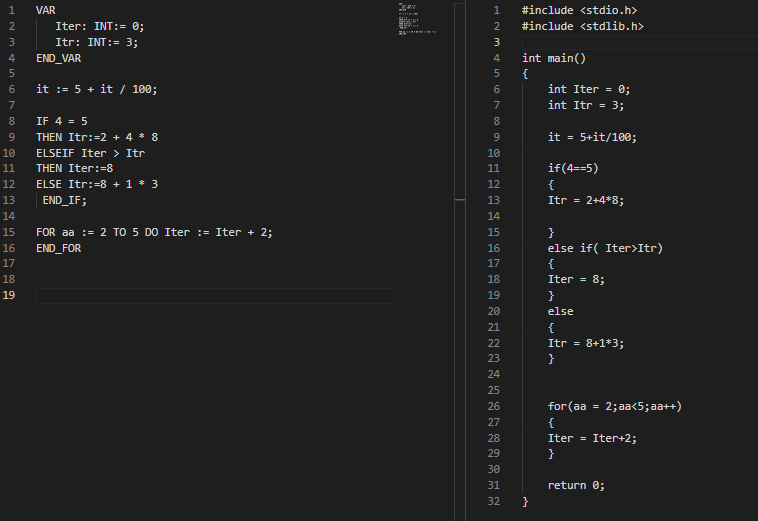Click the 'Itr: INT:= 3;' declaration line
The width and height of the screenshot is (758, 521).
tap(97, 42)
